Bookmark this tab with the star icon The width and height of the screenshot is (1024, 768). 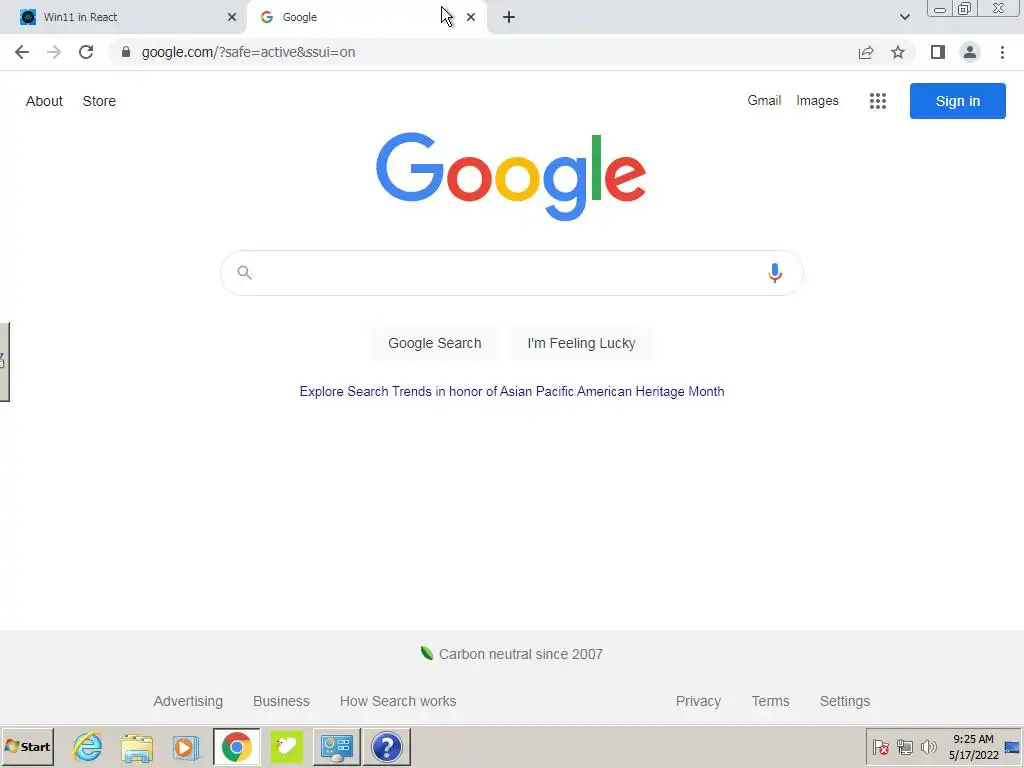(898, 52)
